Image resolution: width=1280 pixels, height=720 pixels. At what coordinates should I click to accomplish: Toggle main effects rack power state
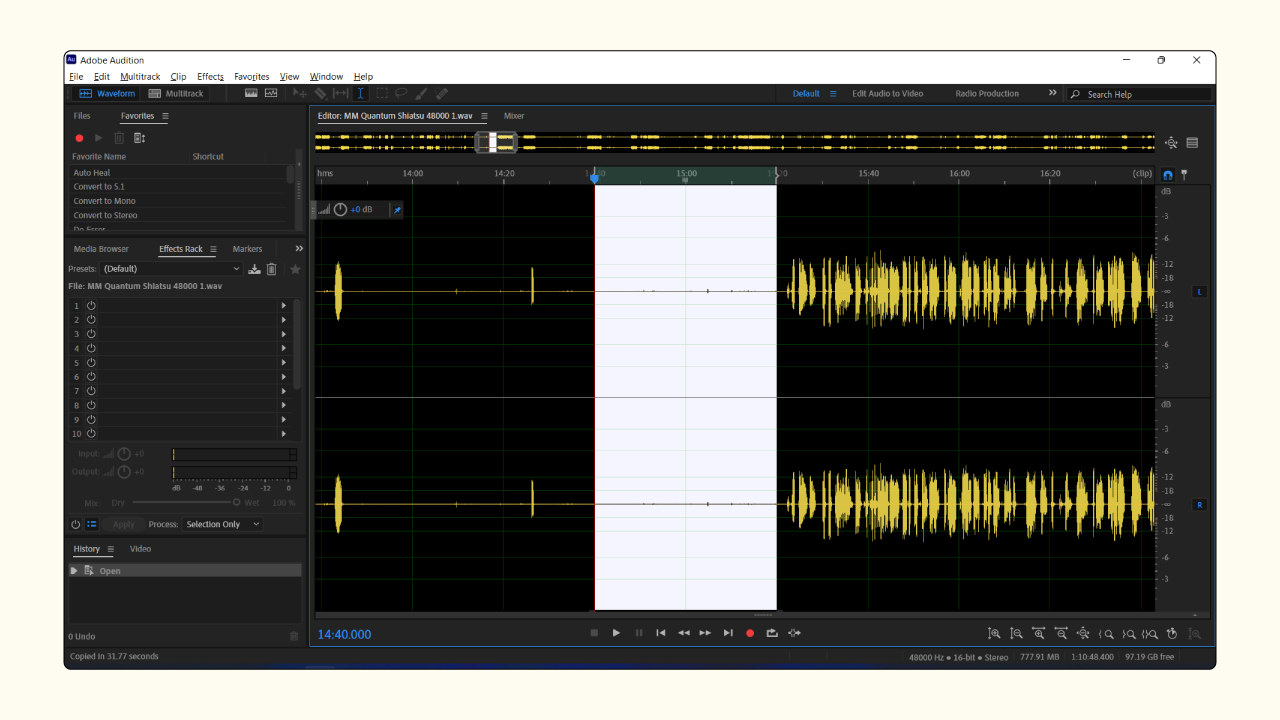point(75,524)
